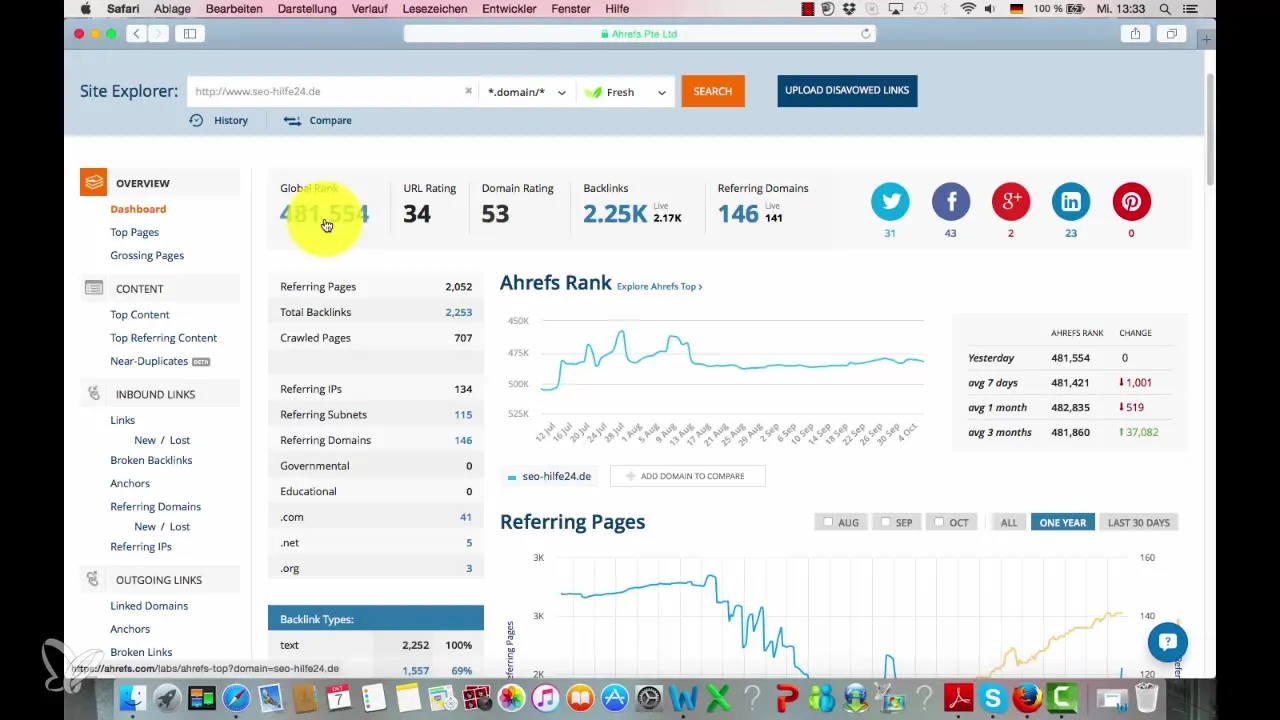Click the Safari address bar
The image size is (1280, 720).
(640, 34)
